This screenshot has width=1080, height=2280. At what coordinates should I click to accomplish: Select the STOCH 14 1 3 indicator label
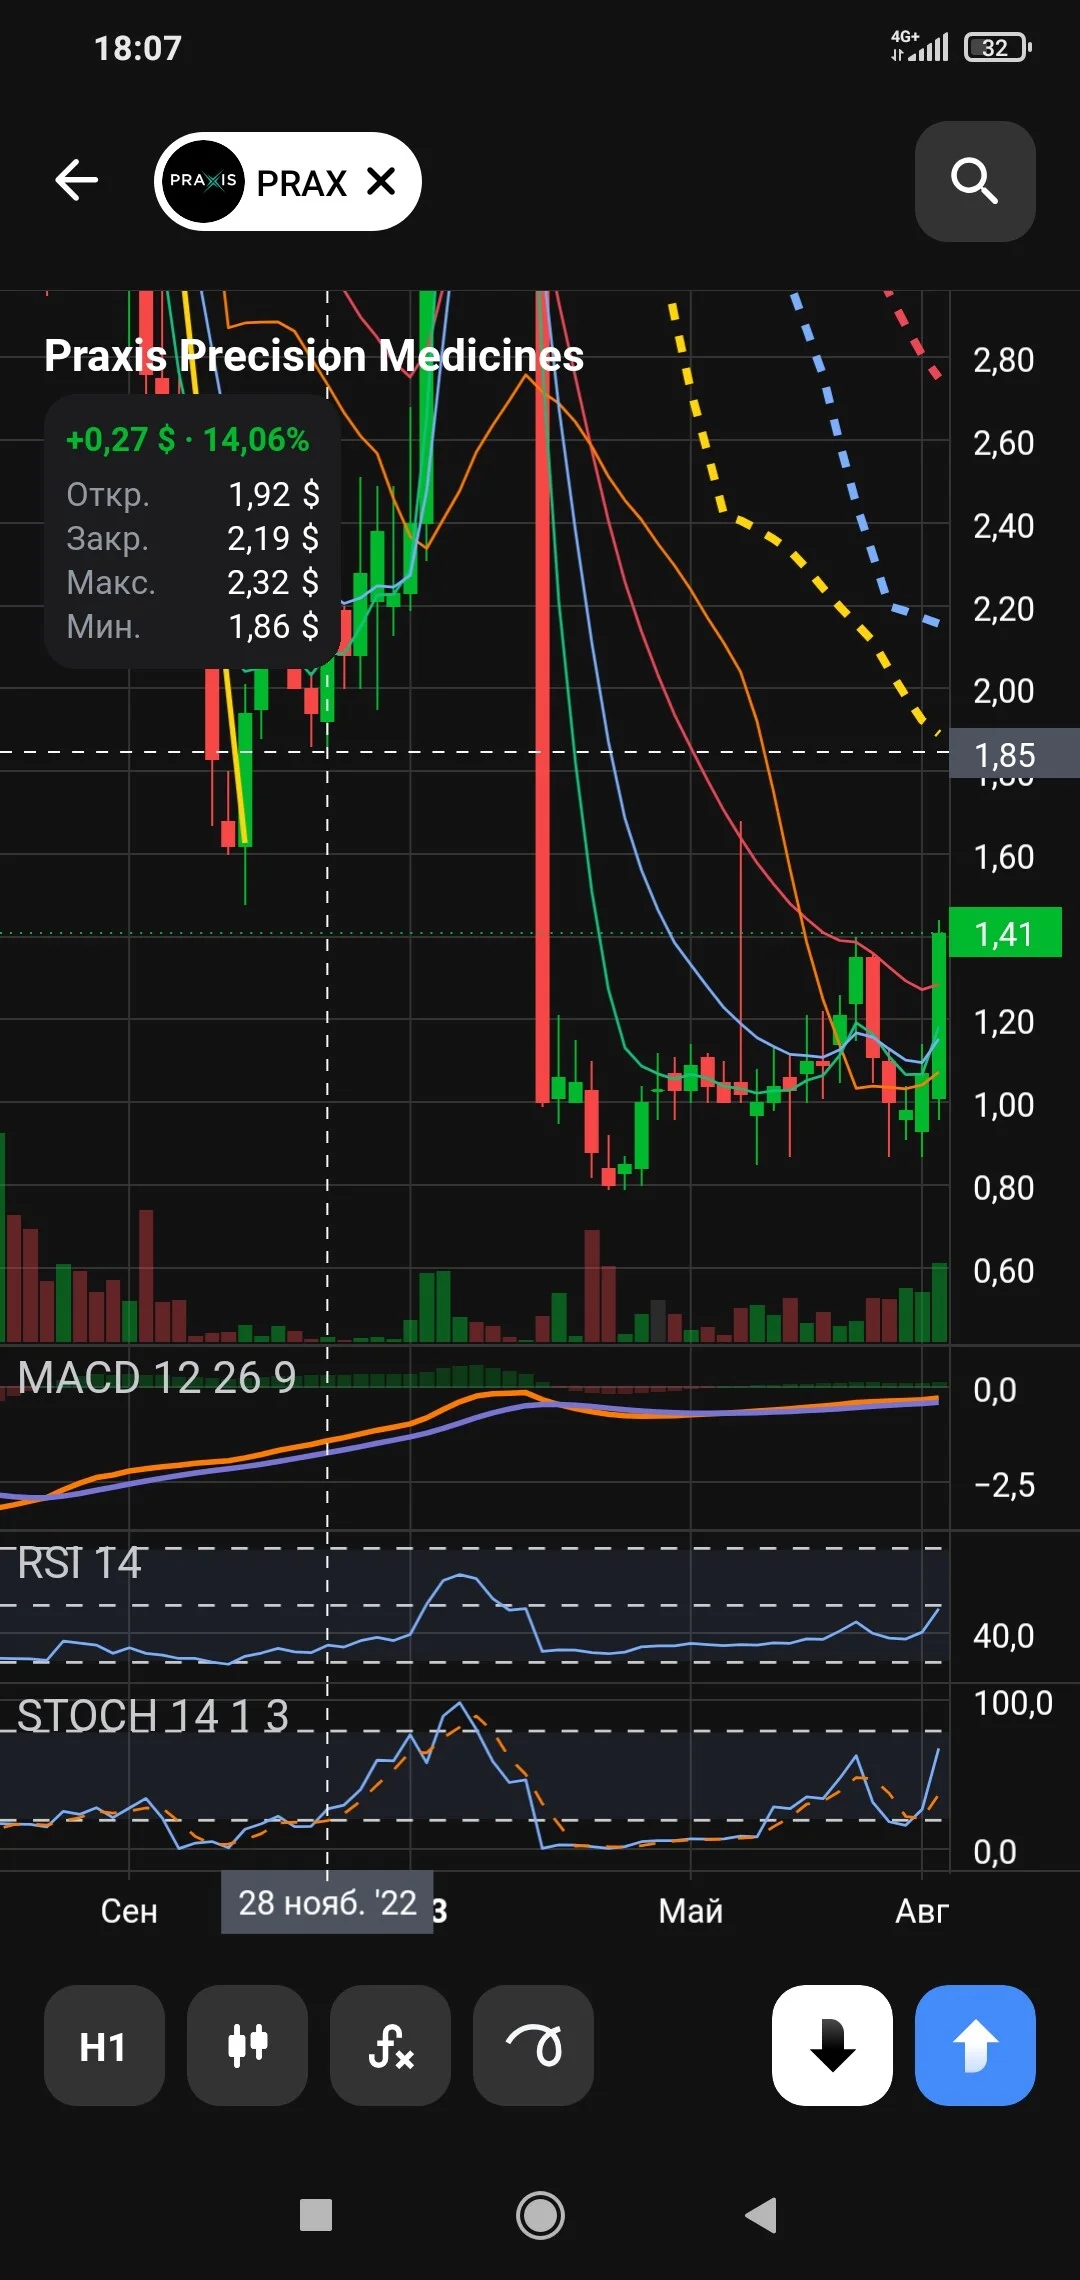153,1716
